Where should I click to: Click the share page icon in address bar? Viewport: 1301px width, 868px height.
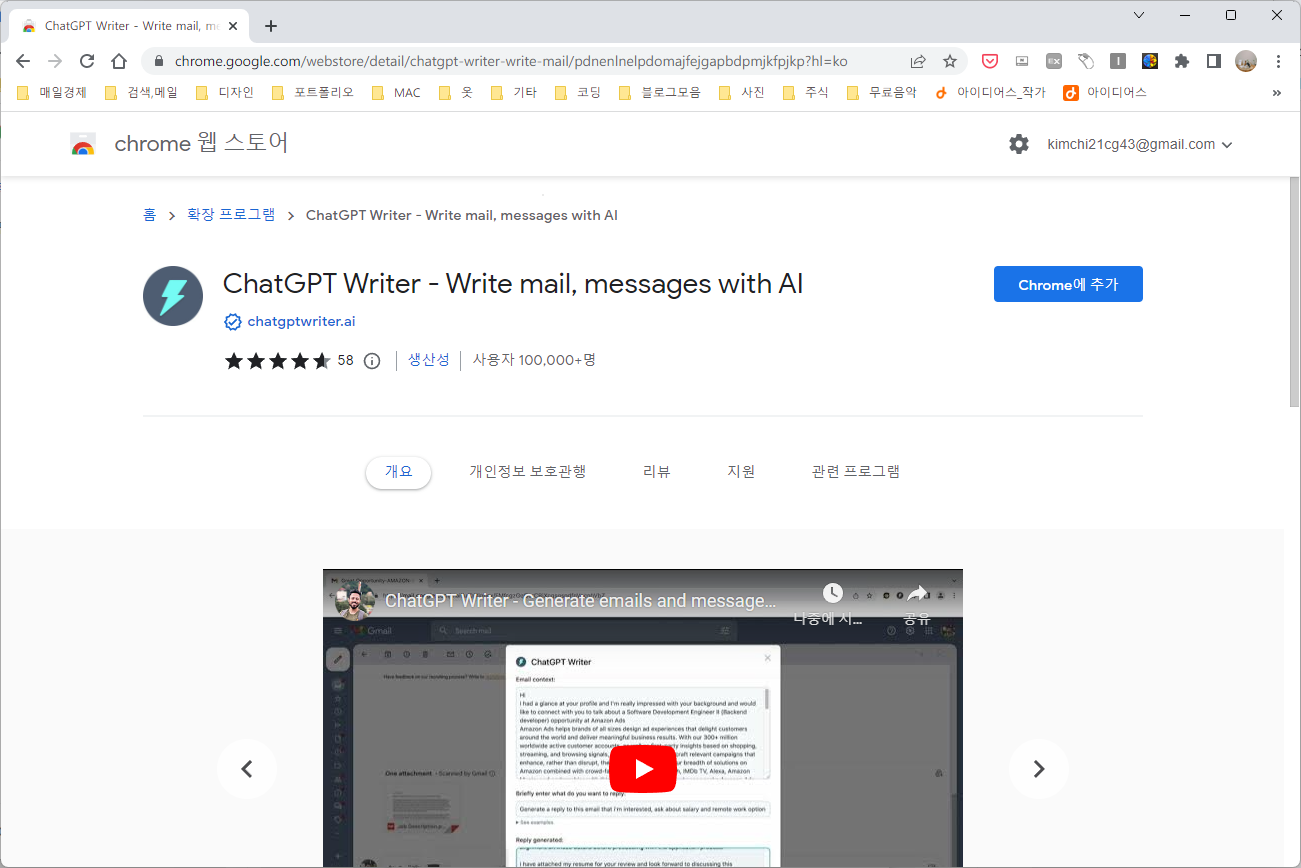click(x=918, y=61)
